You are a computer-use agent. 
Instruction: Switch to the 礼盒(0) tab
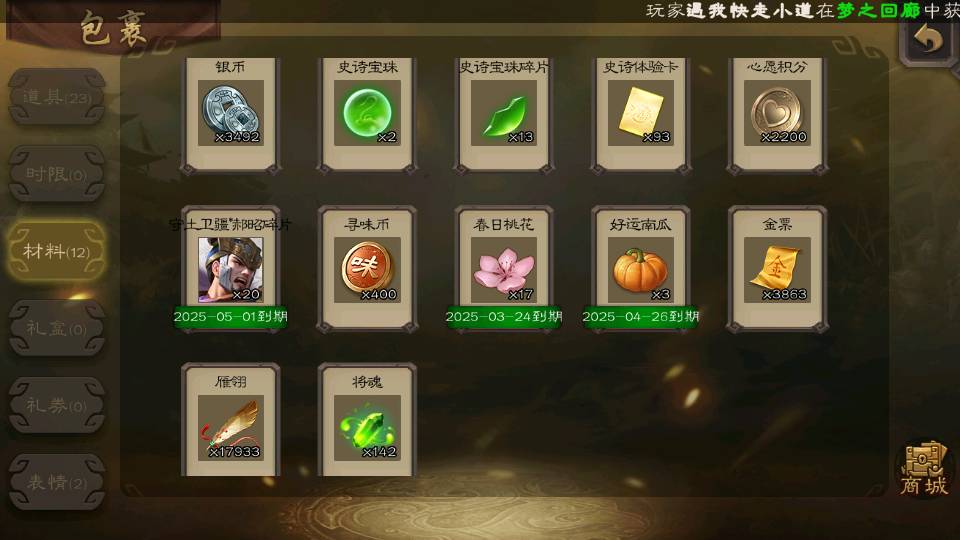pyautogui.click(x=56, y=329)
